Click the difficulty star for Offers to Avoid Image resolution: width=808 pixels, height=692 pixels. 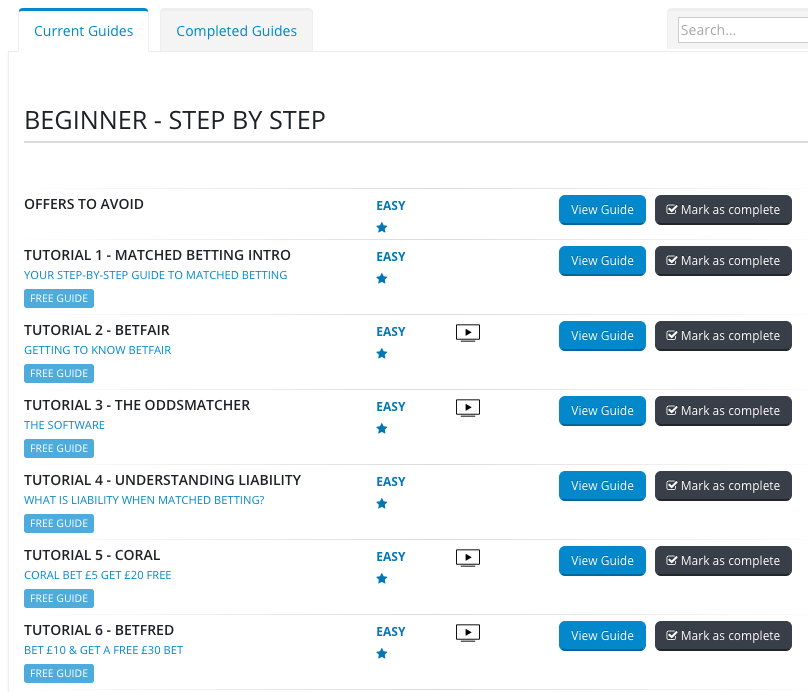(381, 228)
